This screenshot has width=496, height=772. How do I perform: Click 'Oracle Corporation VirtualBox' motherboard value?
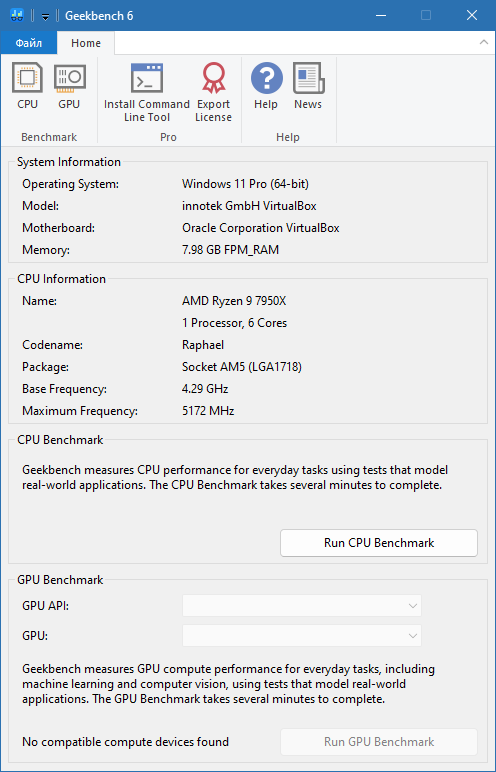(261, 228)
